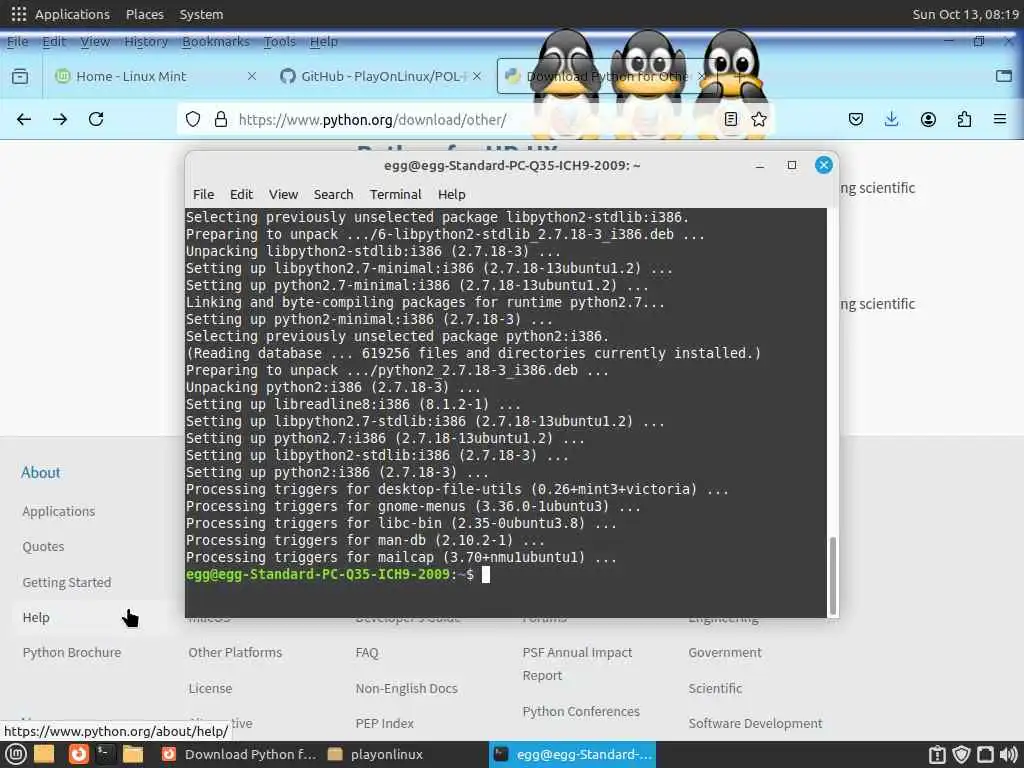Open the terminal's File menu
Viewport: 1024px width, 768px height.
(x=203, y=194)
